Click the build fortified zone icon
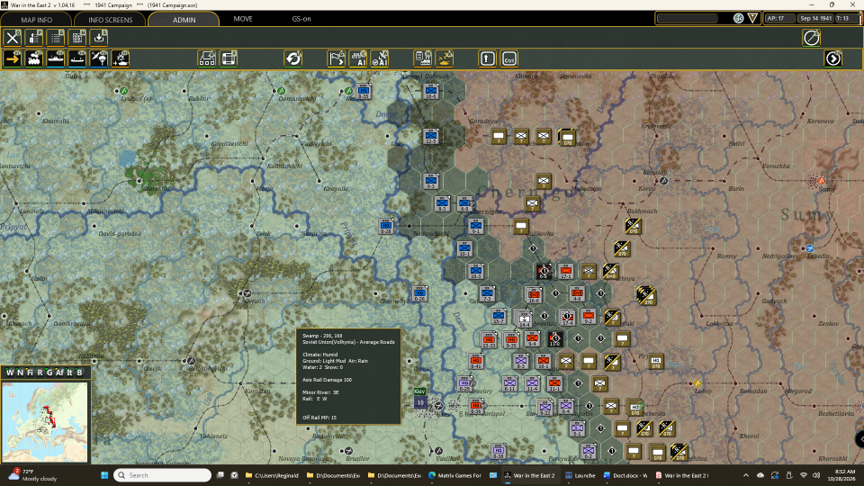Image resolution: width=864 pixels, height=486 pixels. coord(207,58)
